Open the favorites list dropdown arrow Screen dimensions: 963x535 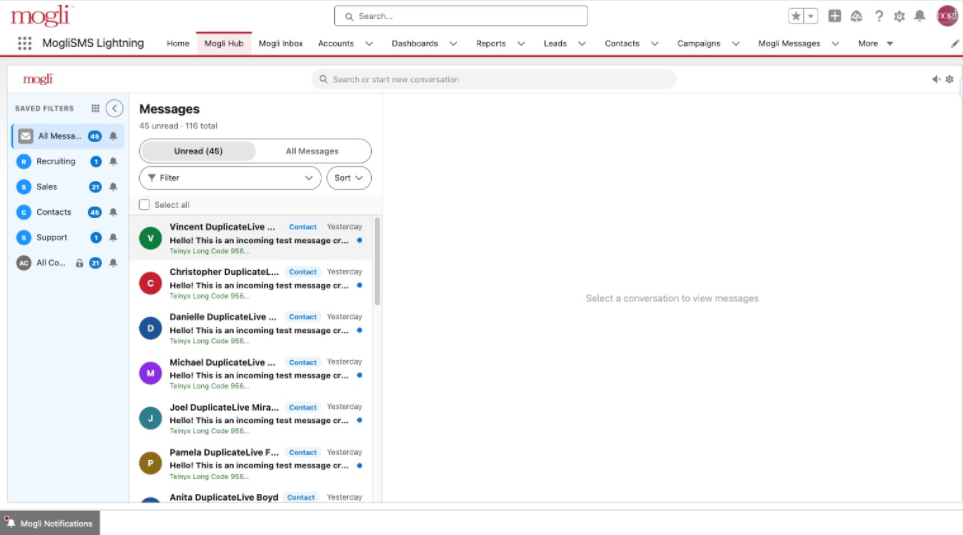pos(811,16)
